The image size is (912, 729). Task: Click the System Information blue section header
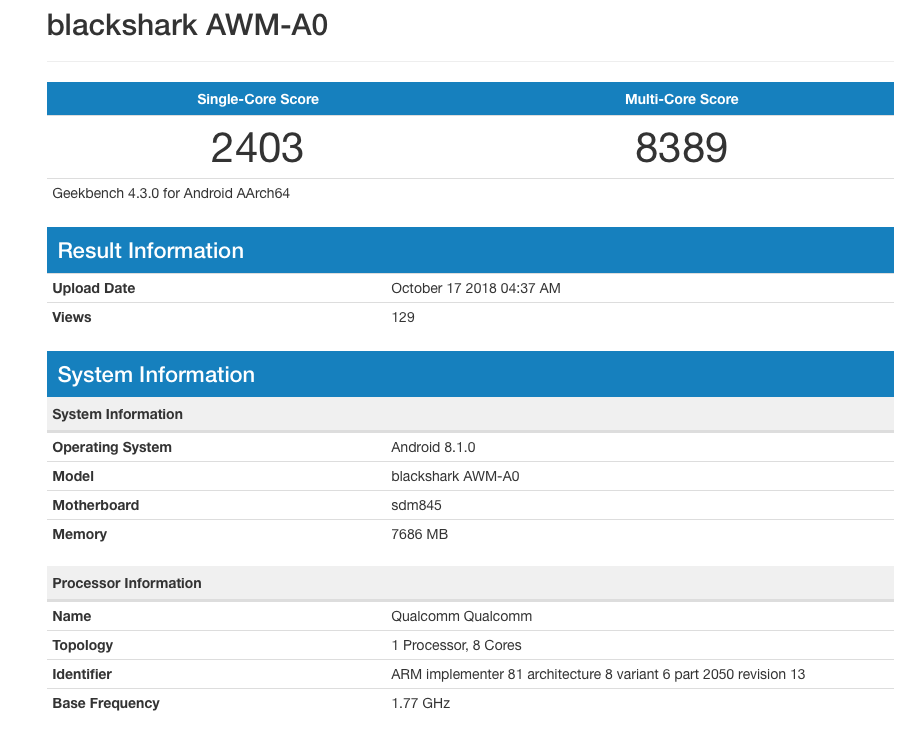click(x=156, y=375)
